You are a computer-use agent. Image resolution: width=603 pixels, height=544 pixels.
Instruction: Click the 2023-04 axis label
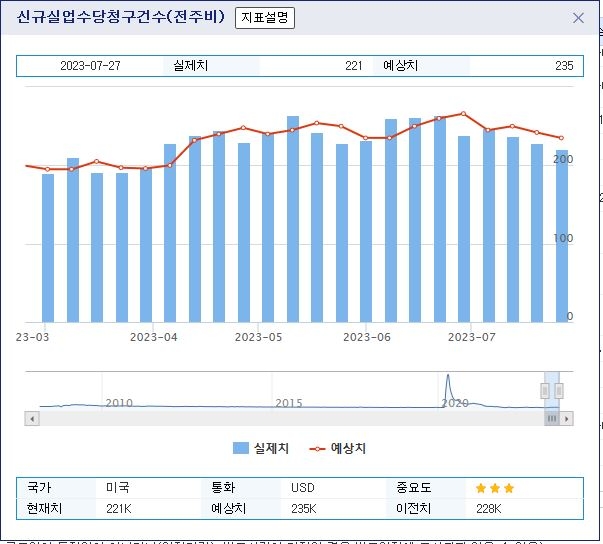tap(153, 337)
